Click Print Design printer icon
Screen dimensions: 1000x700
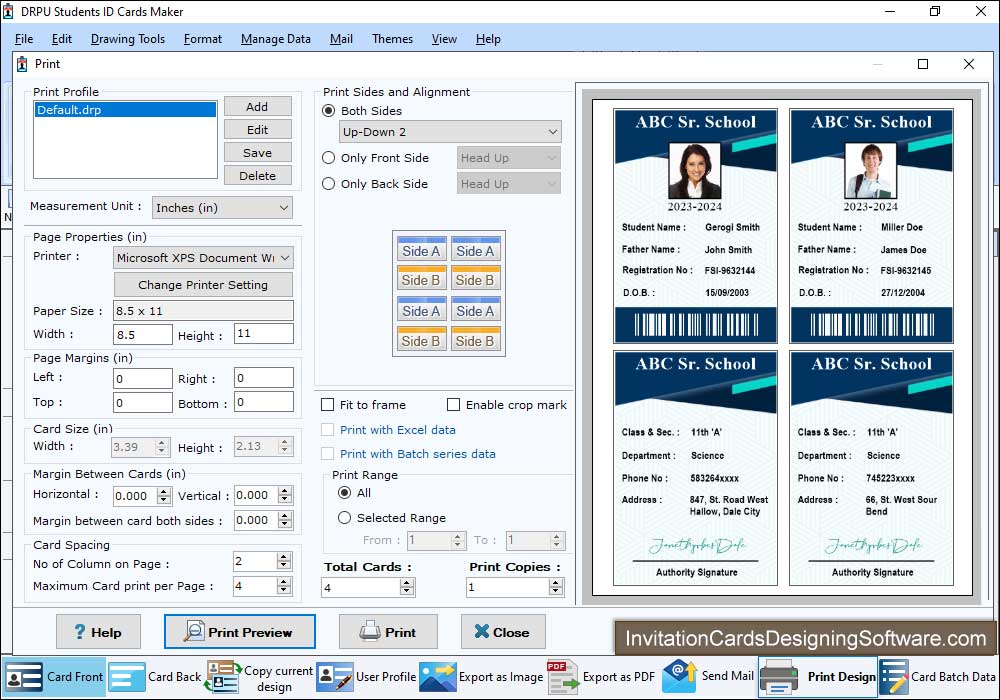point(779,676)
